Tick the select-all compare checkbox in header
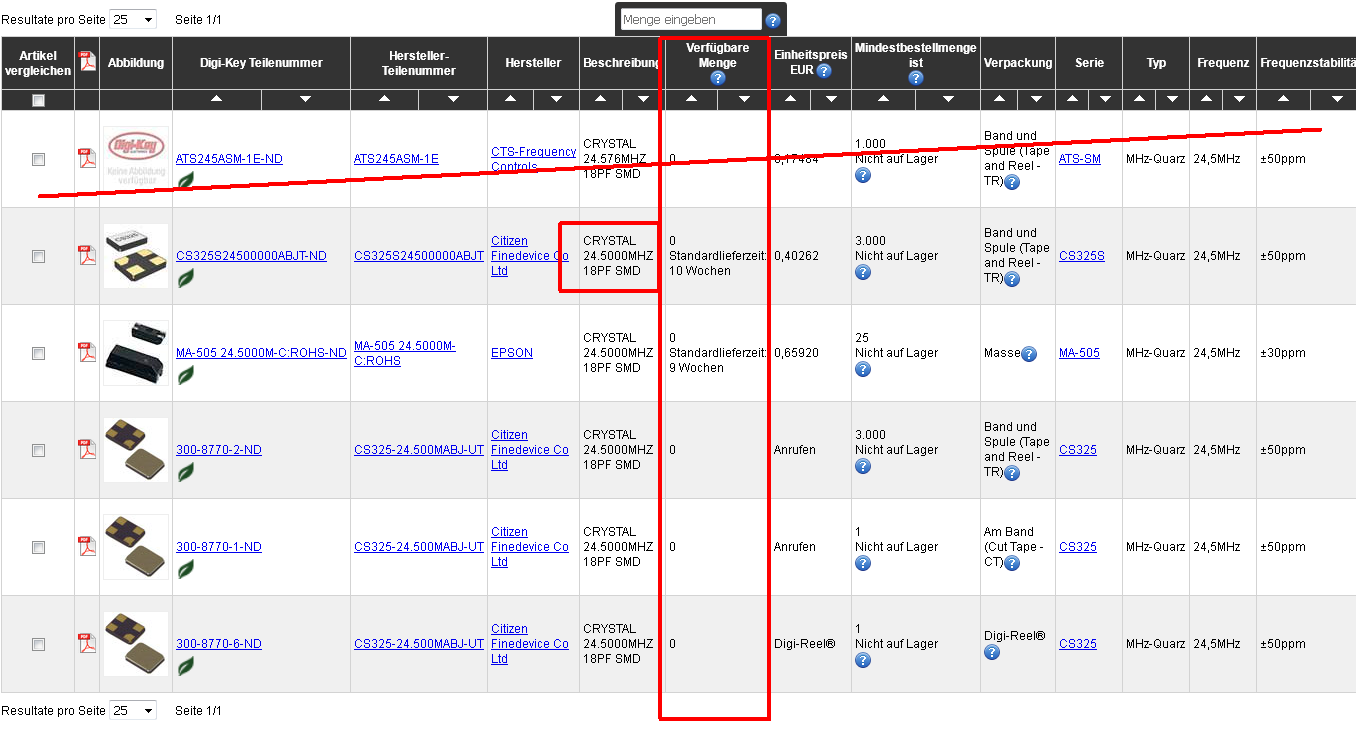The image size is (1356, 729). pyautogui.click(x=38, y=100)
